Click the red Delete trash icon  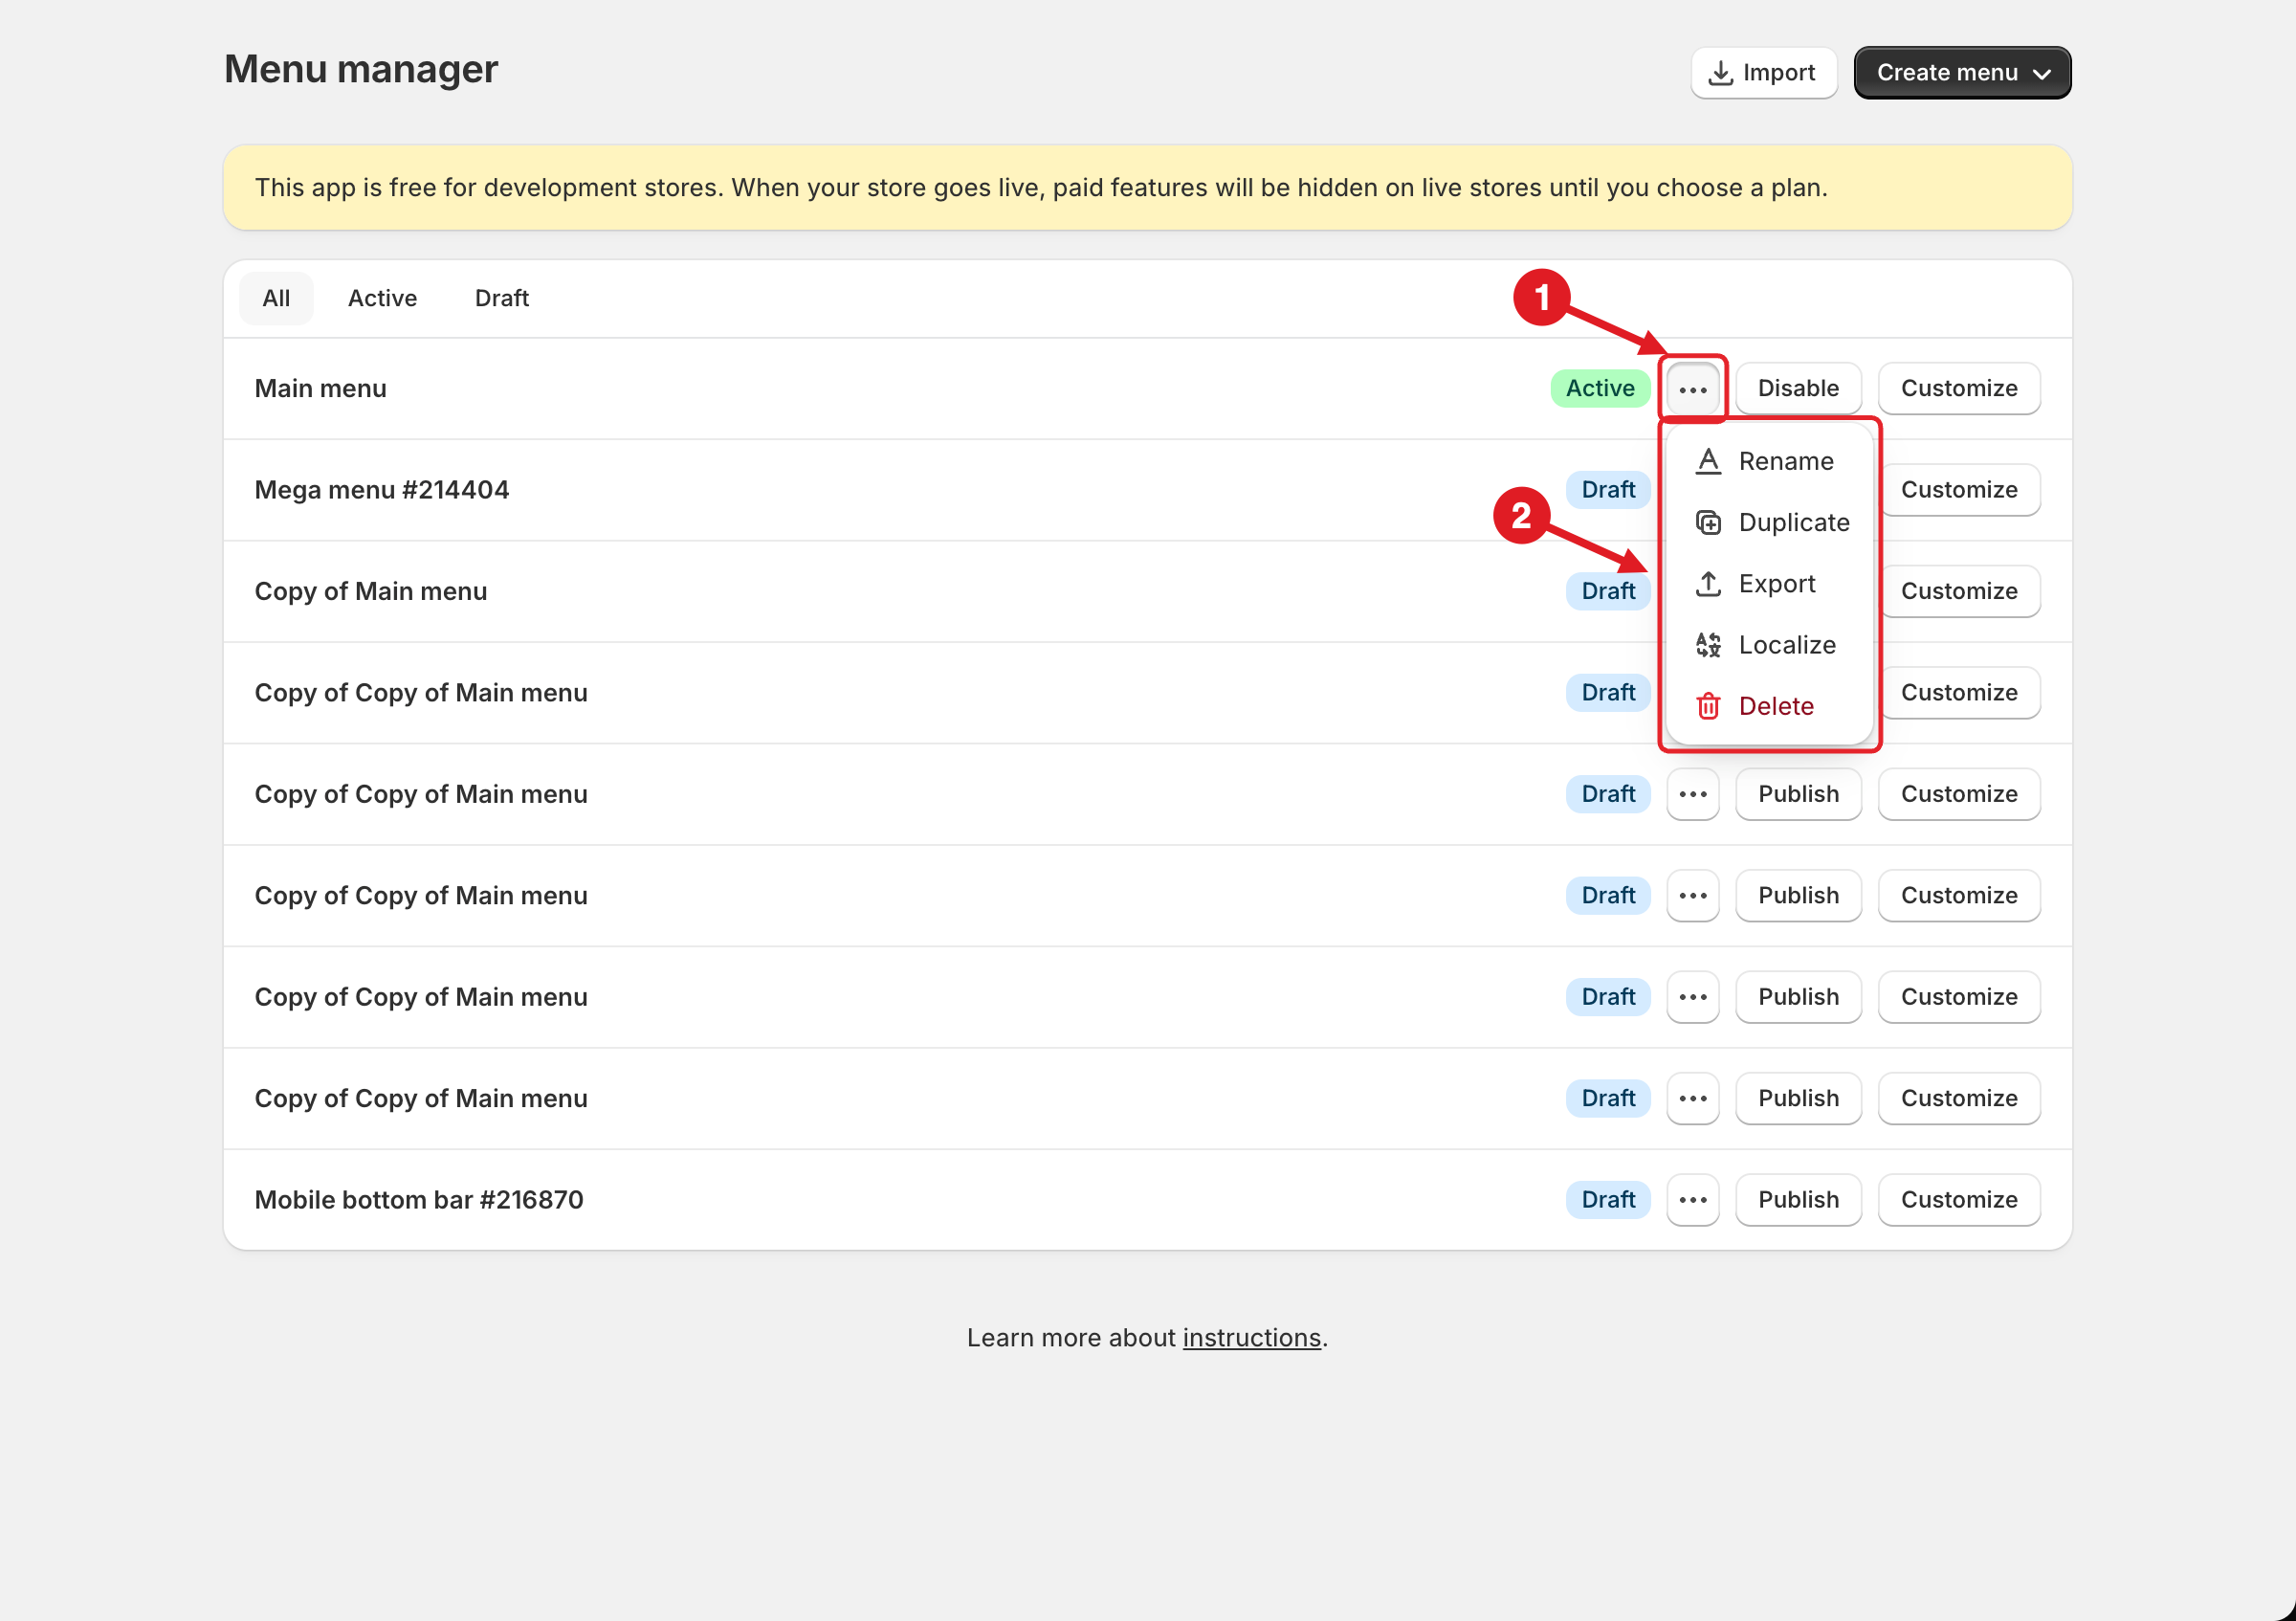click(1708, 706)
